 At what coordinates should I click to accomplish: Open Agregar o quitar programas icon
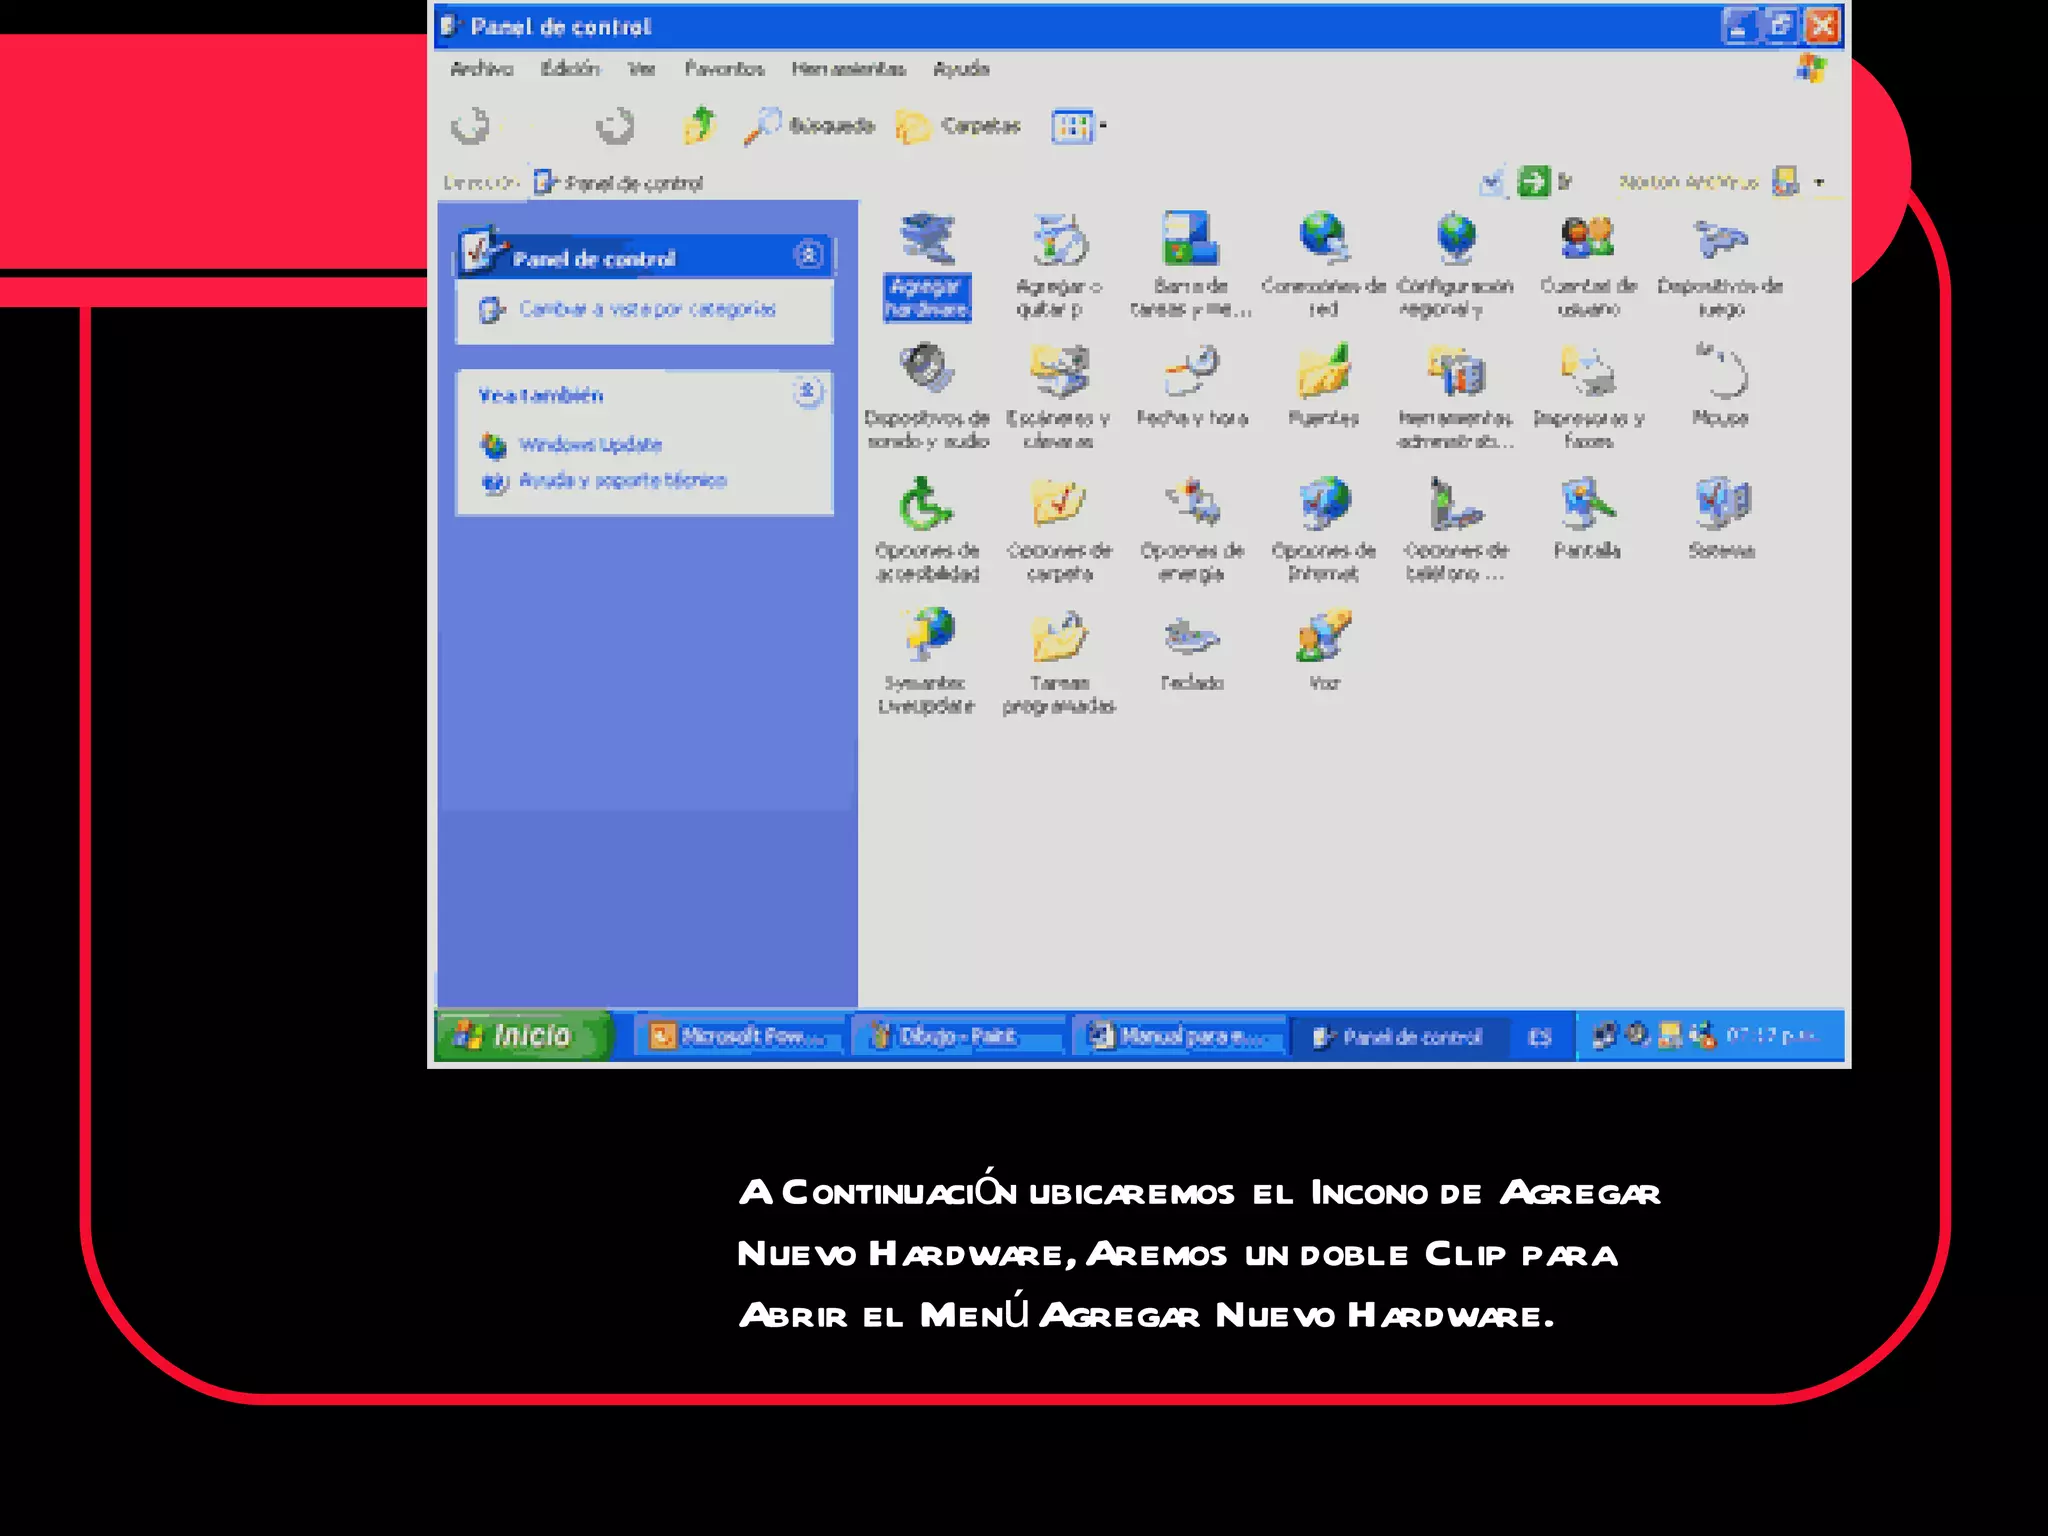pyautogui.click(x=1059, y=265)
